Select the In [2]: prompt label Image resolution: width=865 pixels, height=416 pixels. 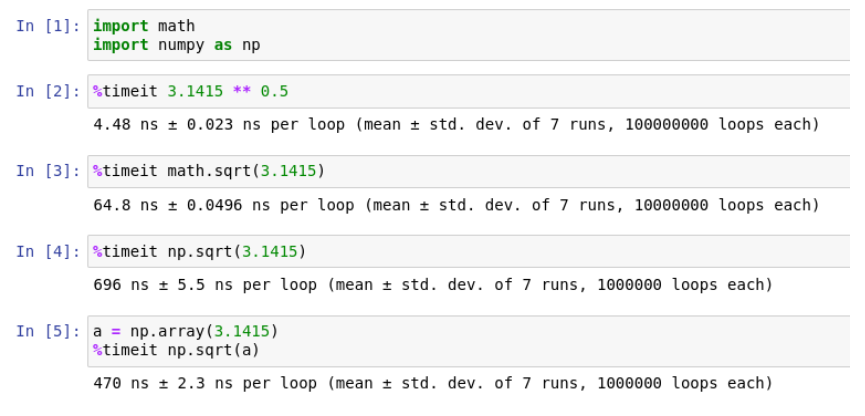[48, 92]
